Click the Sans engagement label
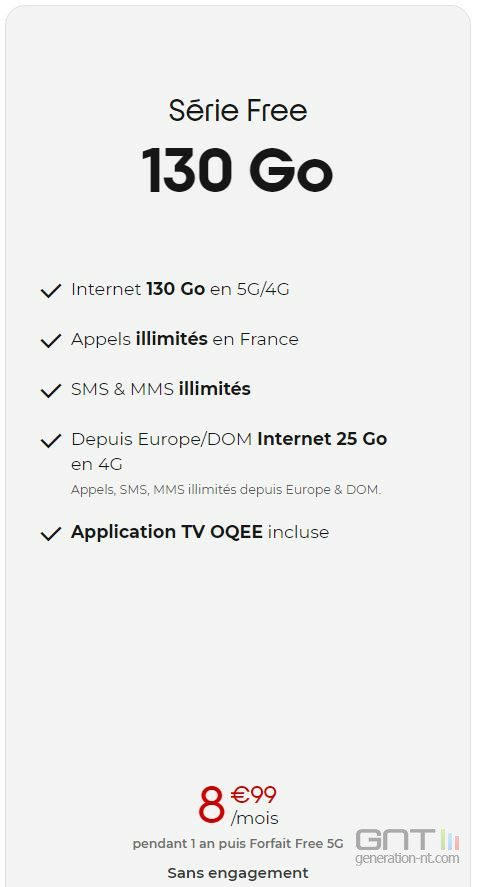 click(x=238, y=873)
